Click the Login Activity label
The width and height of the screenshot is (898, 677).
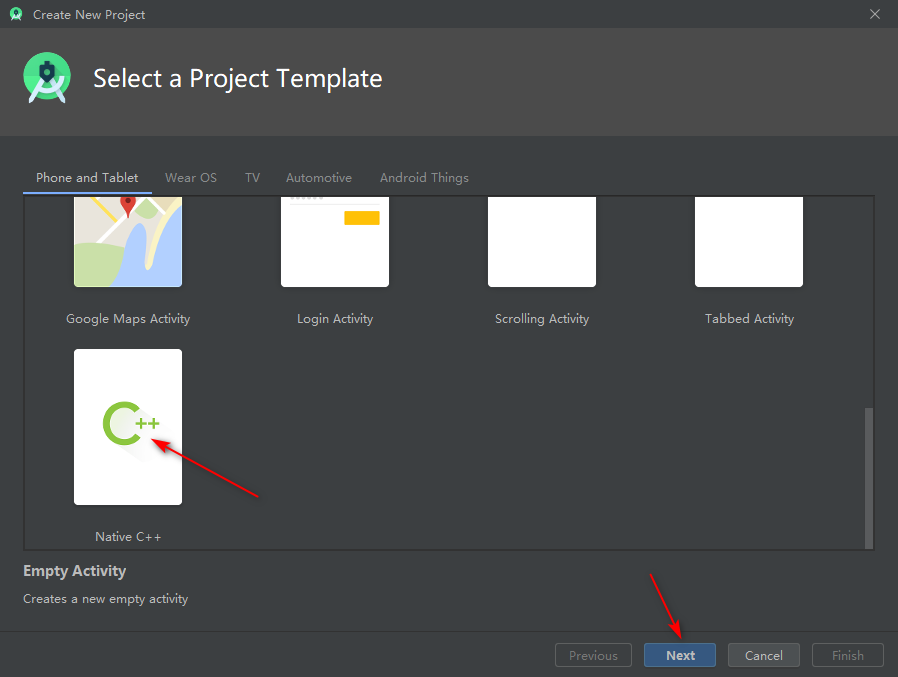coord(335,318)
